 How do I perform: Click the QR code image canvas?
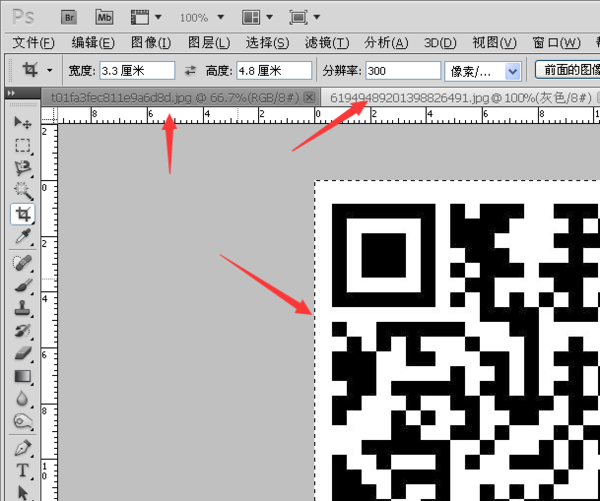(x=457, y=341)
